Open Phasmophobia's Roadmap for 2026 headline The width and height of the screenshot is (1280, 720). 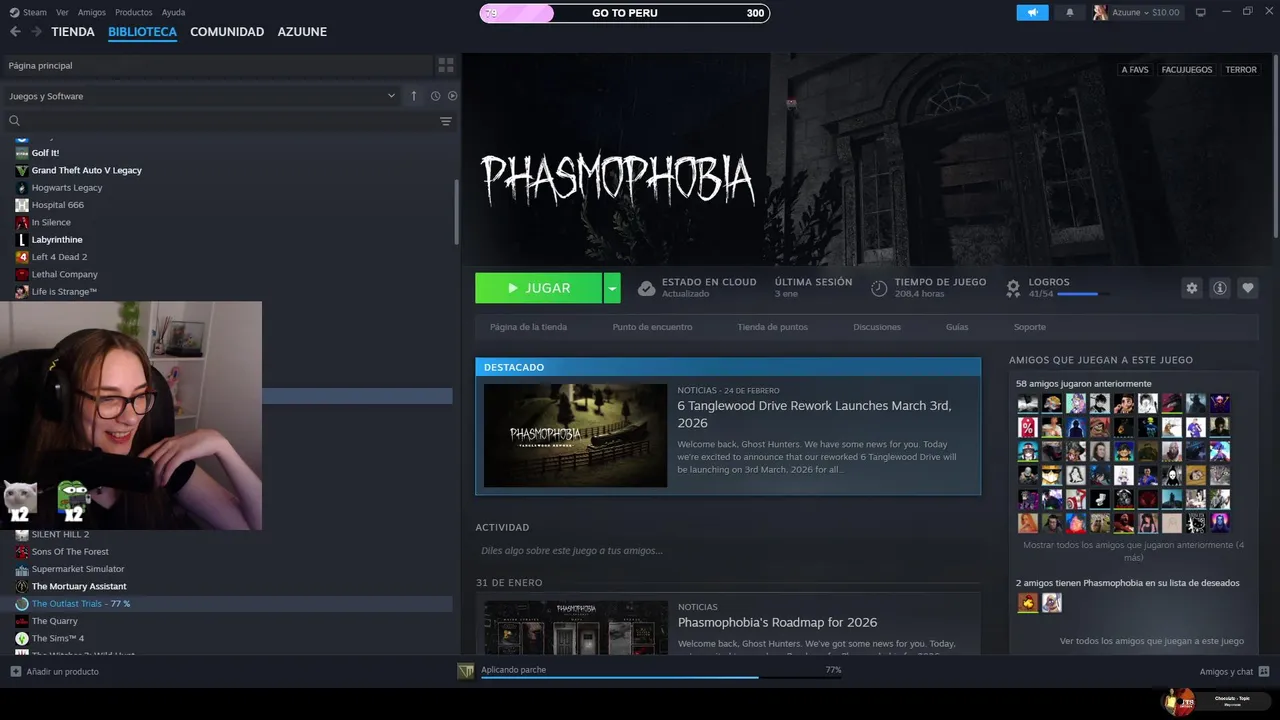[x=777, y=622]
